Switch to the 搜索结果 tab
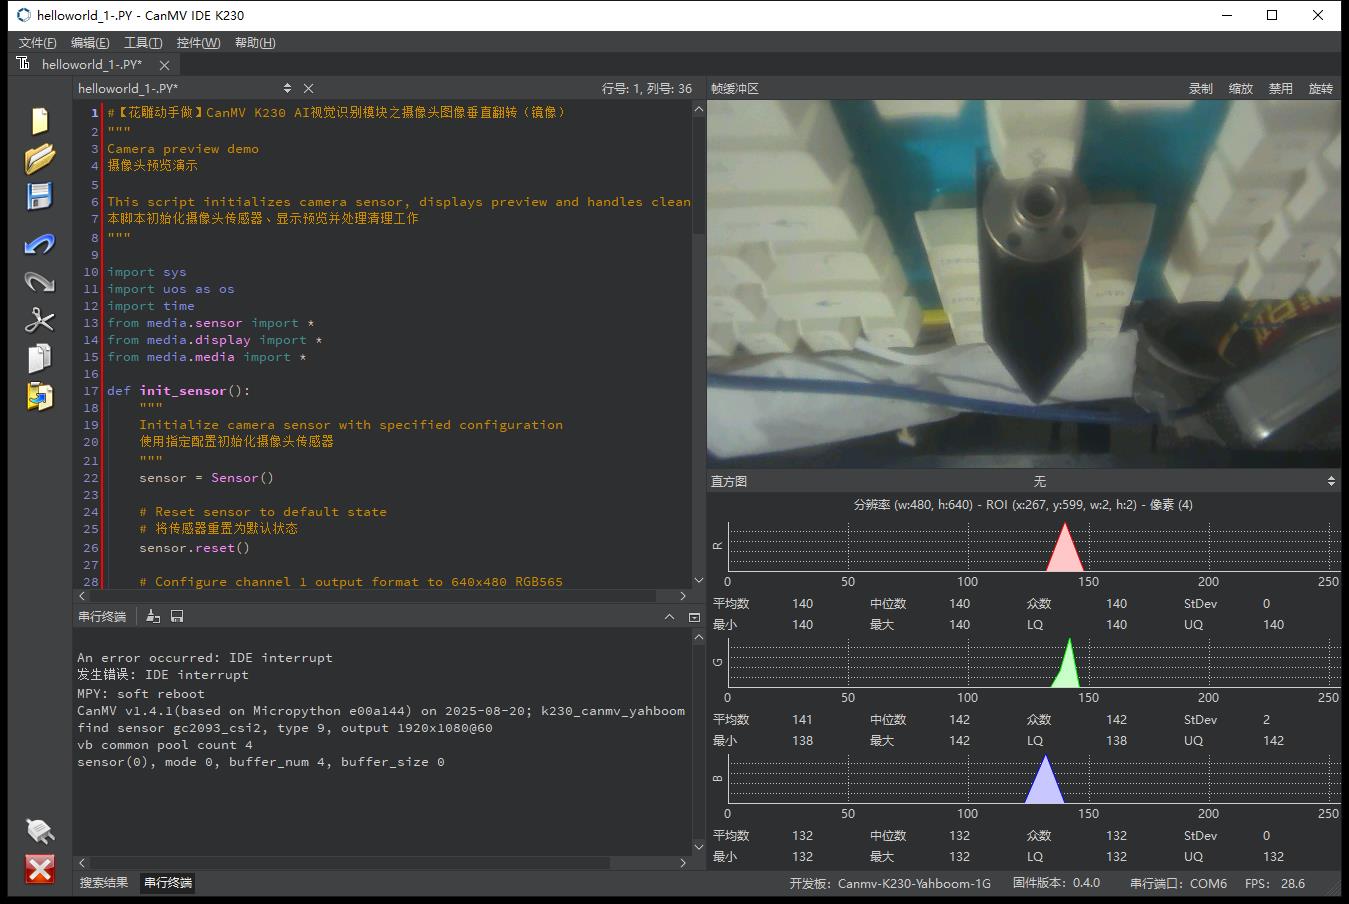 point(104,882)
